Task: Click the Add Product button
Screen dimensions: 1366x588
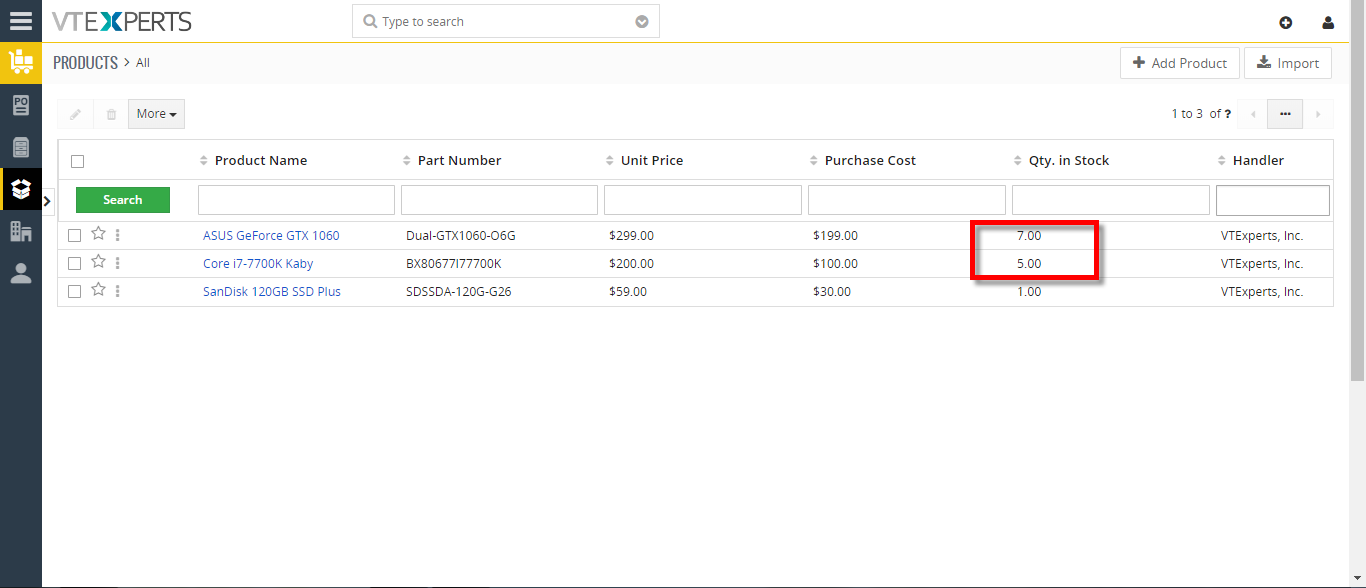Action: (1180, 63)
